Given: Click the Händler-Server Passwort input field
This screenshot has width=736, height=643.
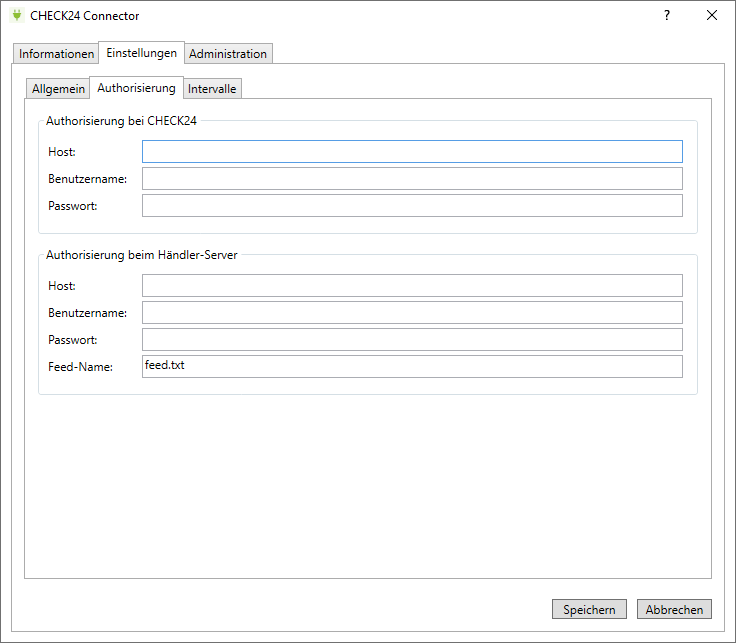Looking at the screenshot, I should [x=412, y=340].
